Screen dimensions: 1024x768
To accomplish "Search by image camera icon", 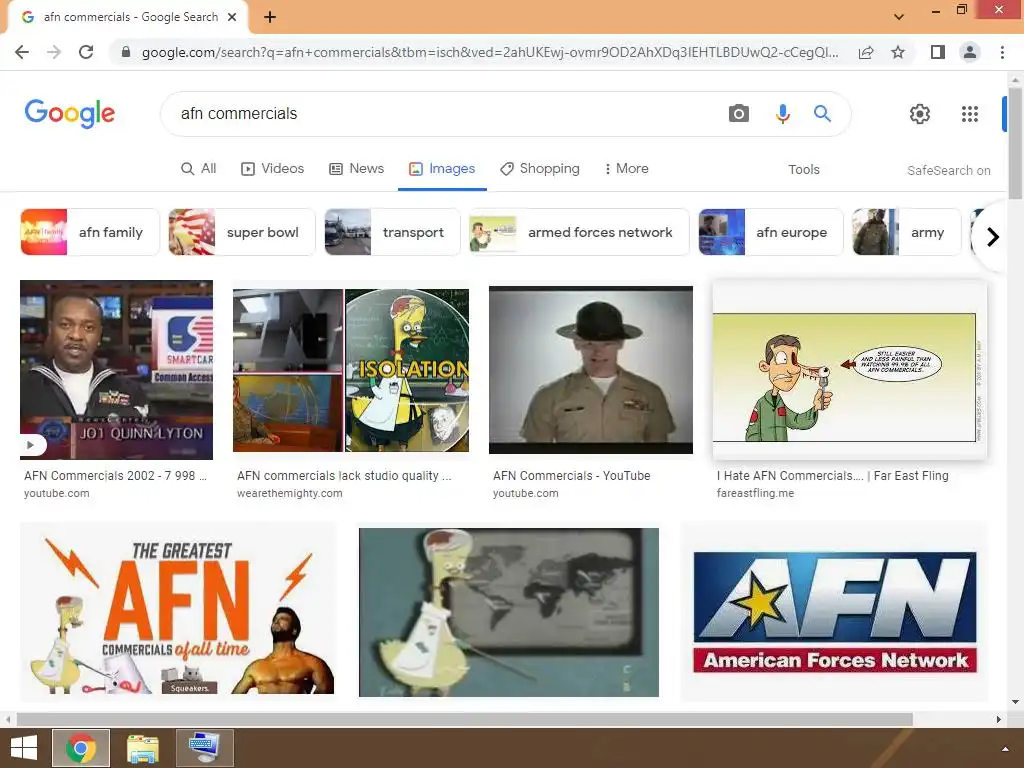I will (x=739, y=114).
